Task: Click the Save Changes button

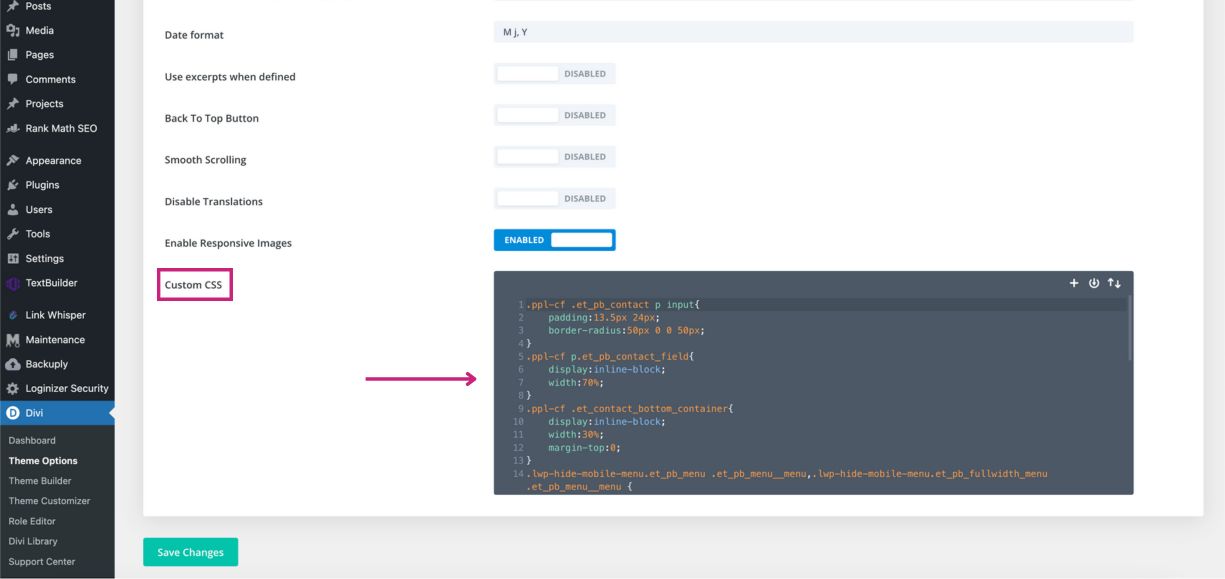Action: pos(190,552)
